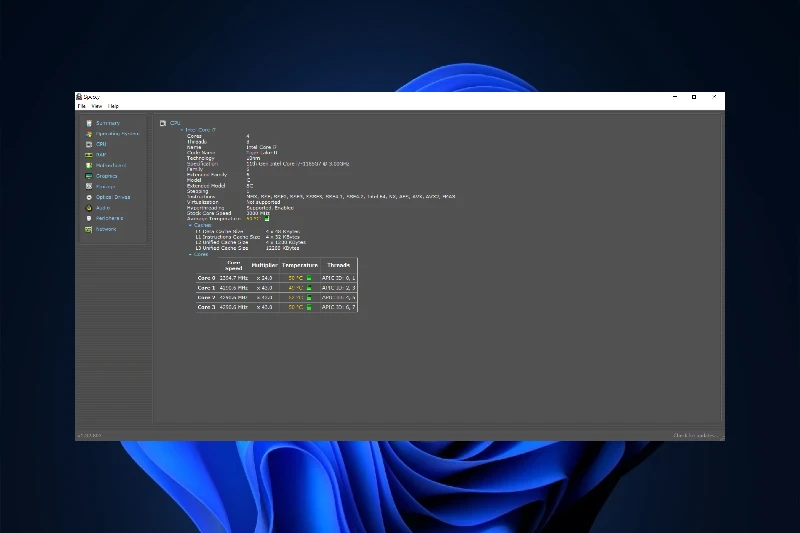Viewport: 800px width, 533px height.
Task: Click Core 2 green temperature indicator
Action: [x=309, y=297]
